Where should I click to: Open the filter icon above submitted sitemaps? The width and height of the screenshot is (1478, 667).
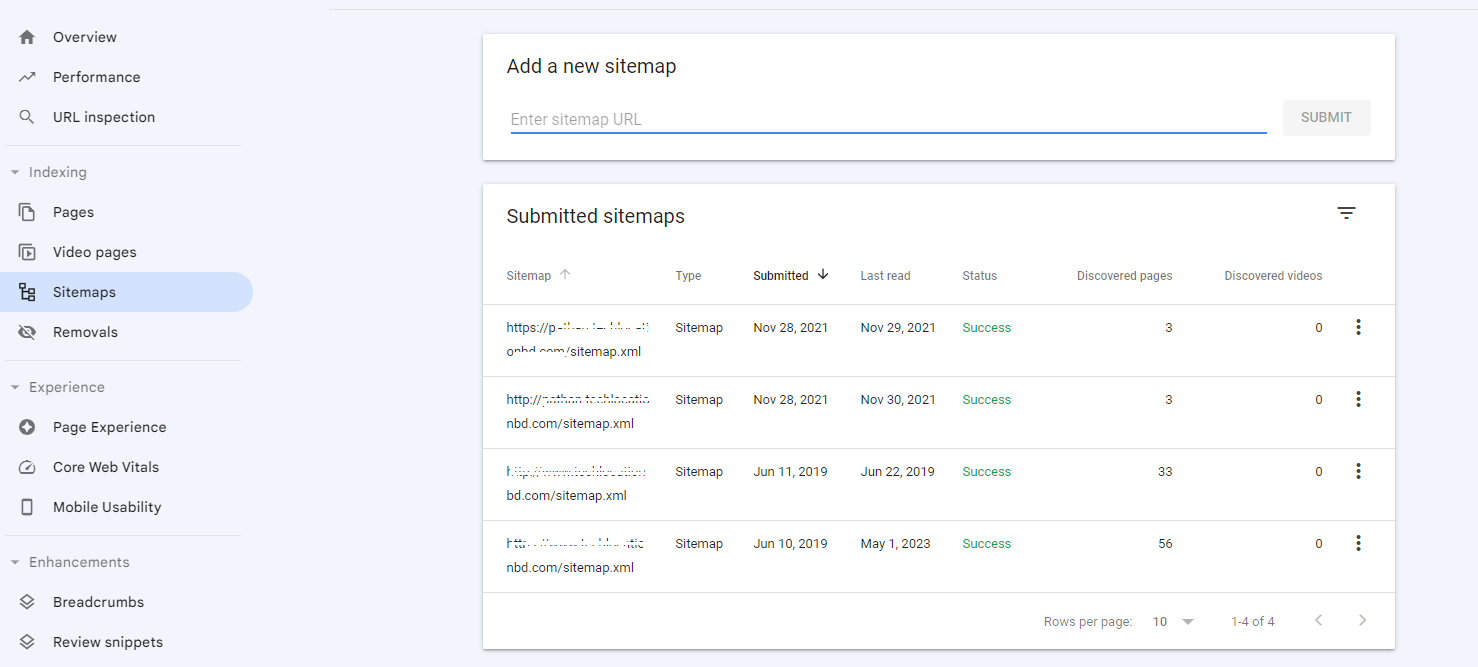point(1347,213)
